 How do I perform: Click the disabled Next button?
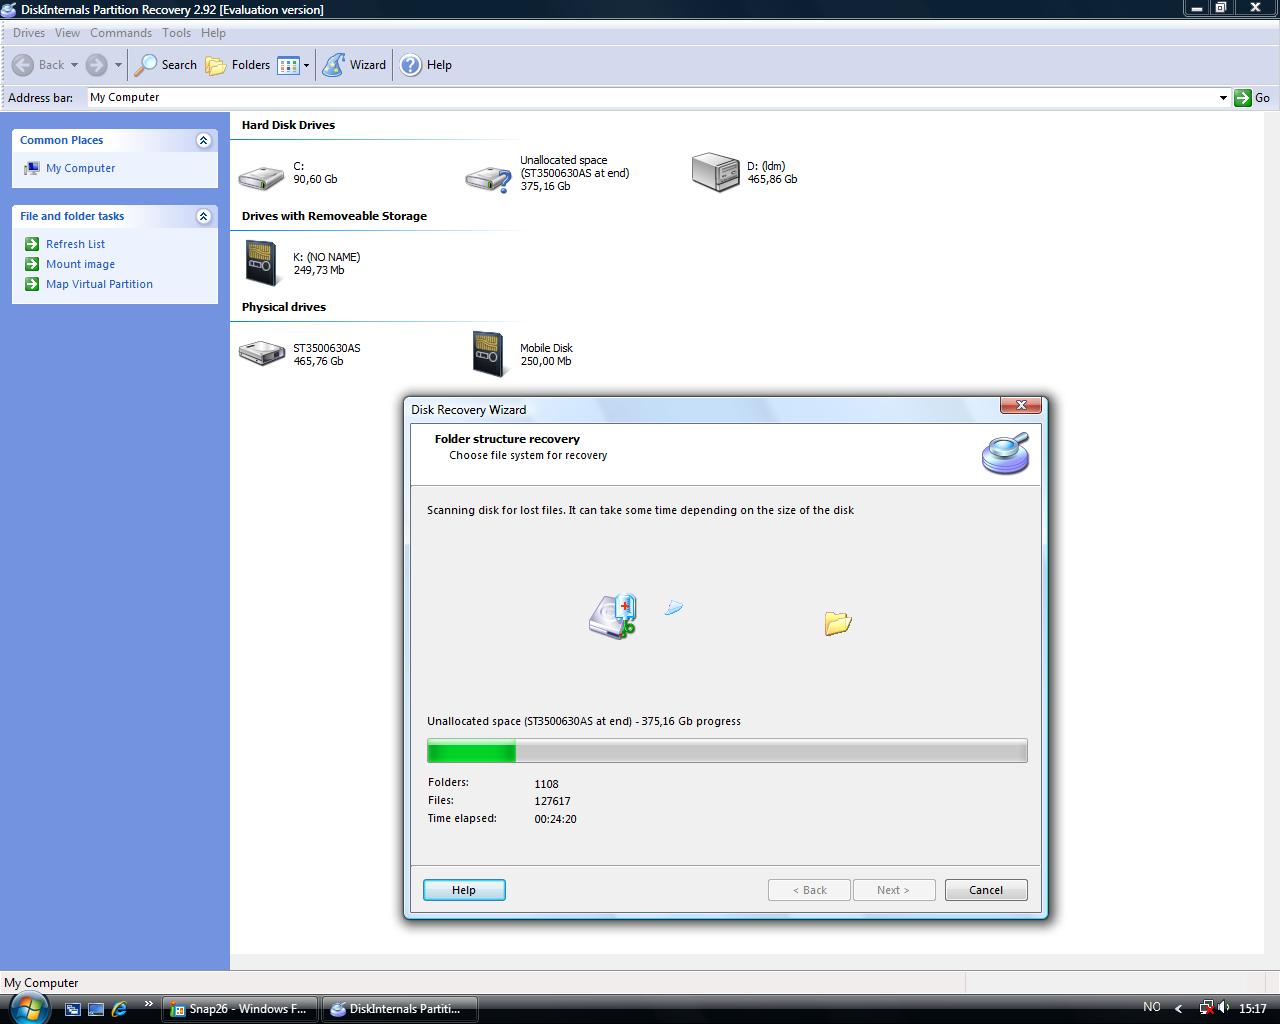pyautogui.click(x=894, y=890)
